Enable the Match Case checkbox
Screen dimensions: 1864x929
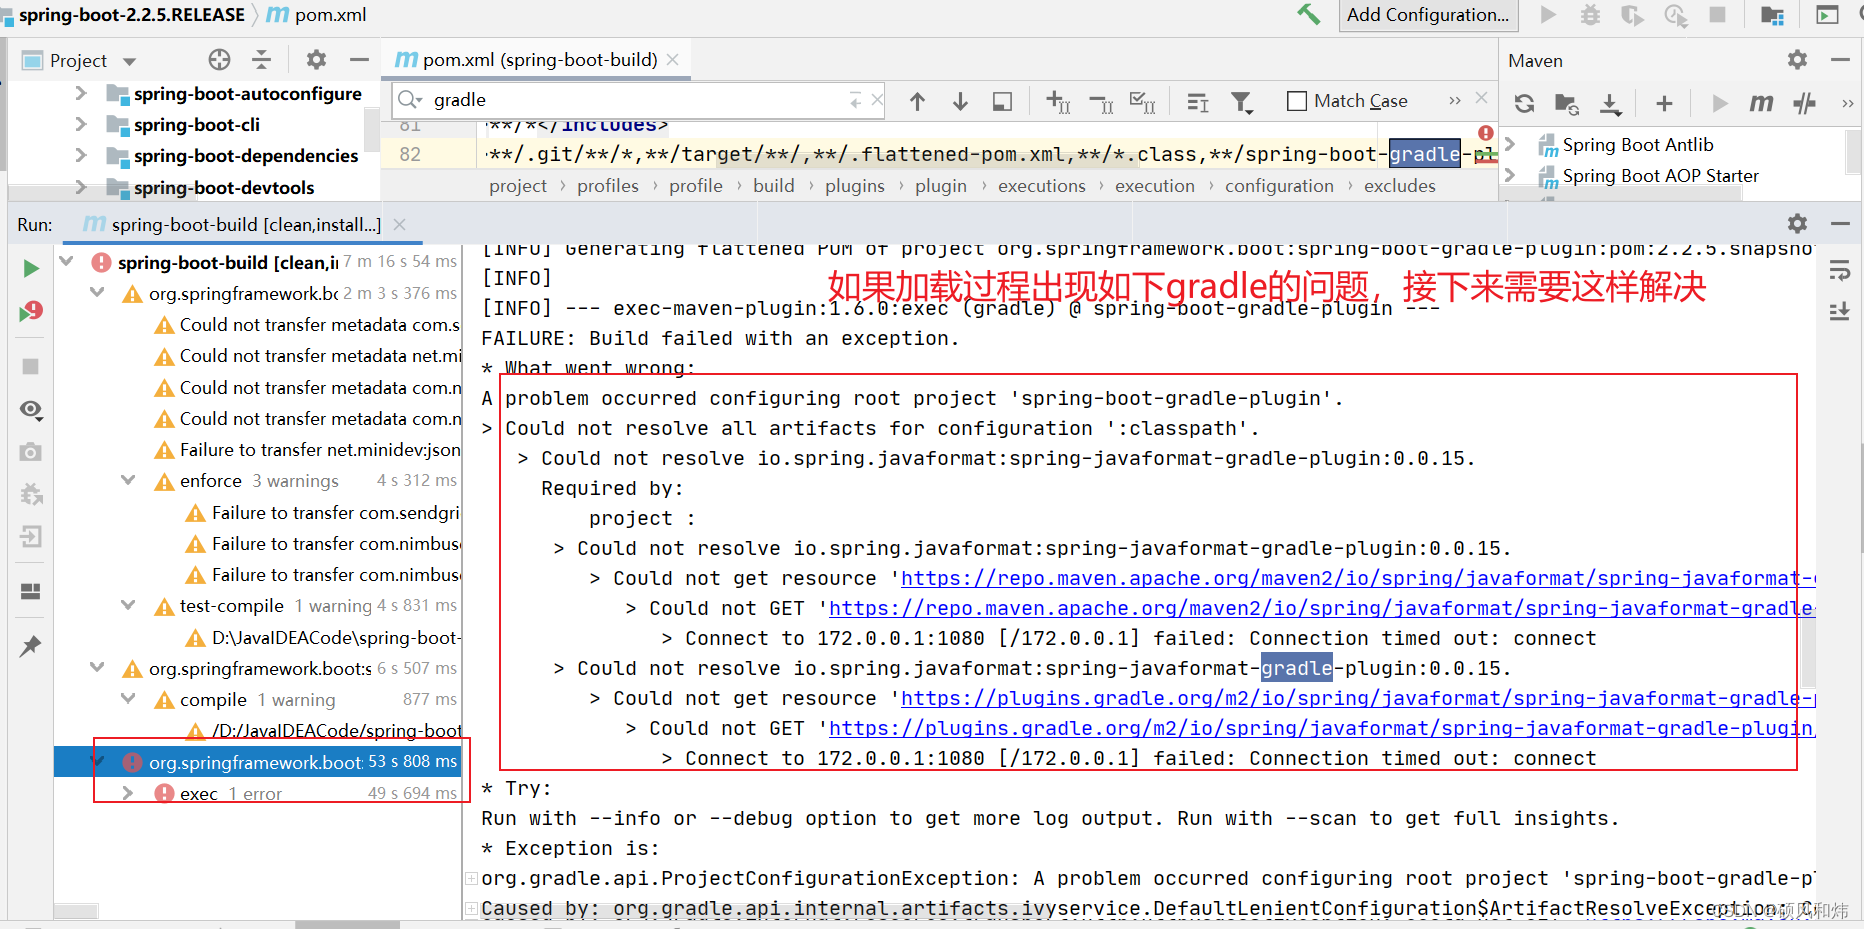(x=1297, y=101)
